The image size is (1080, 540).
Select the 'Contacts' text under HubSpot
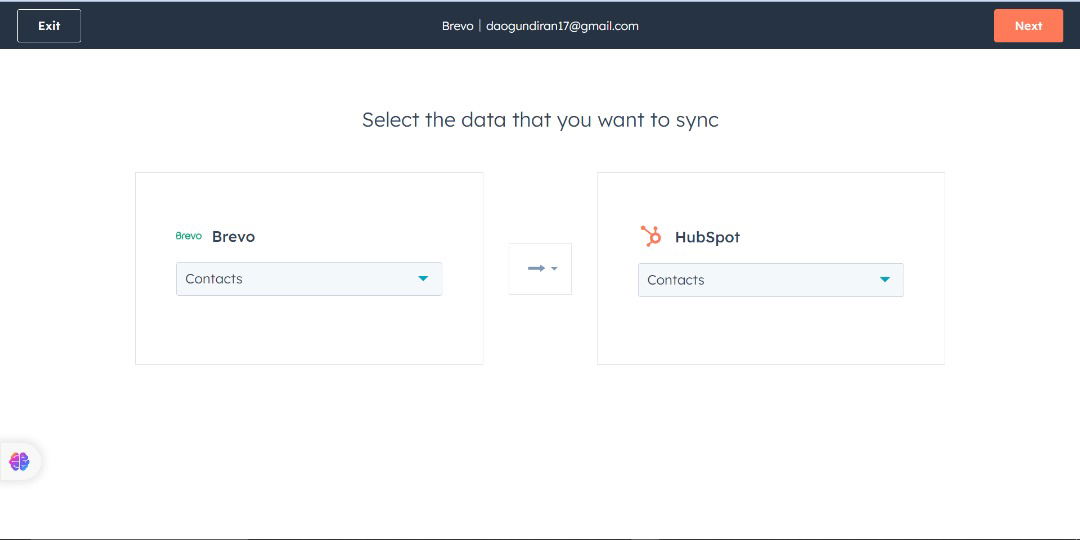pos(676,280)
